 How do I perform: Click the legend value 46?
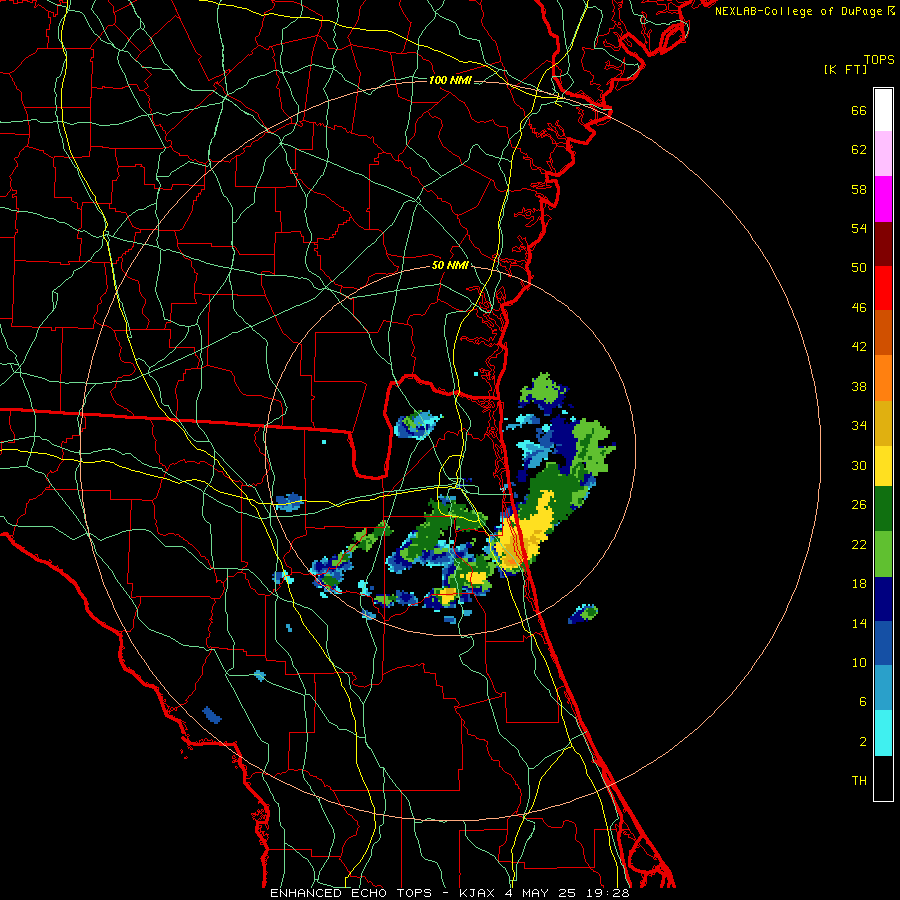coord(859,308)
